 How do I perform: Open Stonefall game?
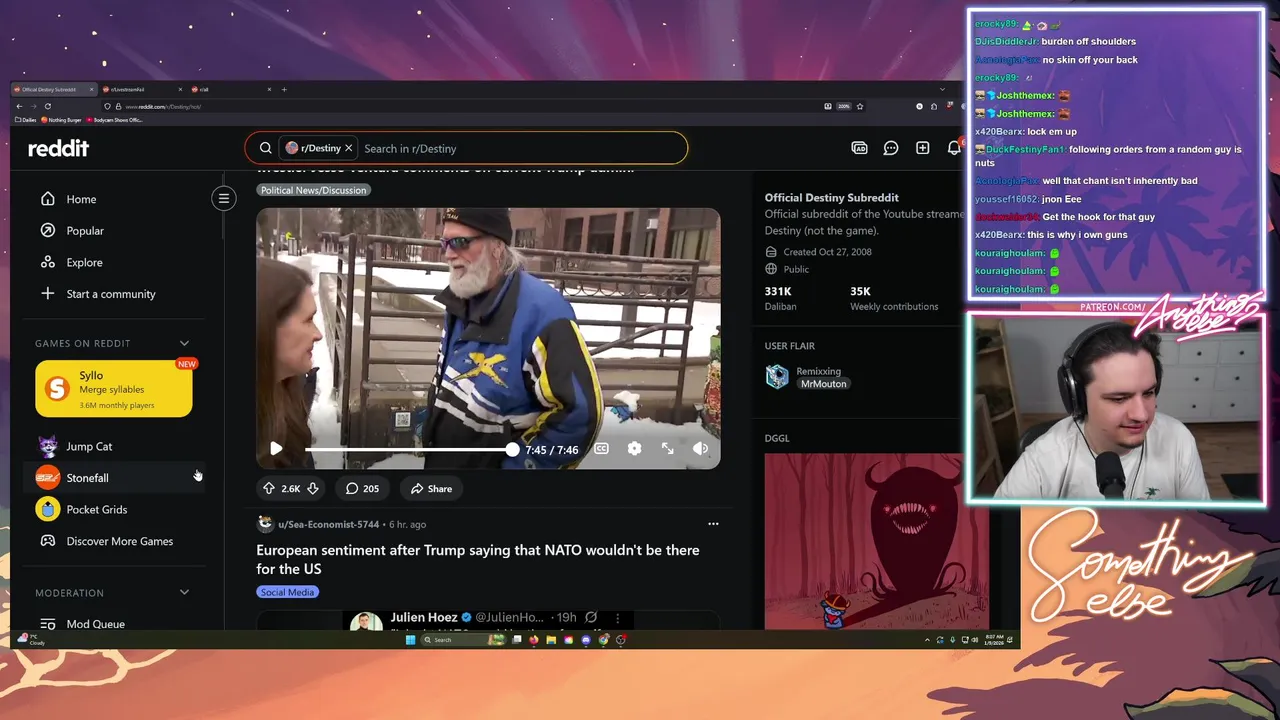(113, 478)
